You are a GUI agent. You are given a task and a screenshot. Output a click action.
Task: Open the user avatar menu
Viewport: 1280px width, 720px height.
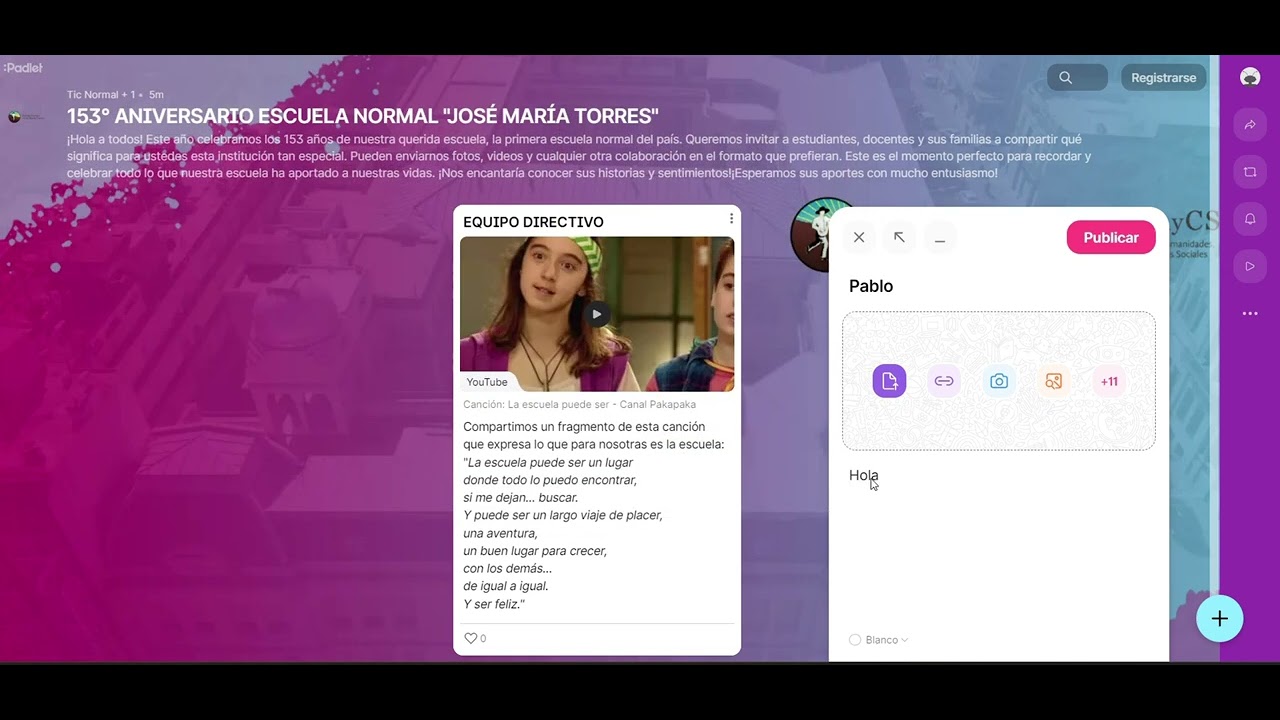click(1249, 77)
